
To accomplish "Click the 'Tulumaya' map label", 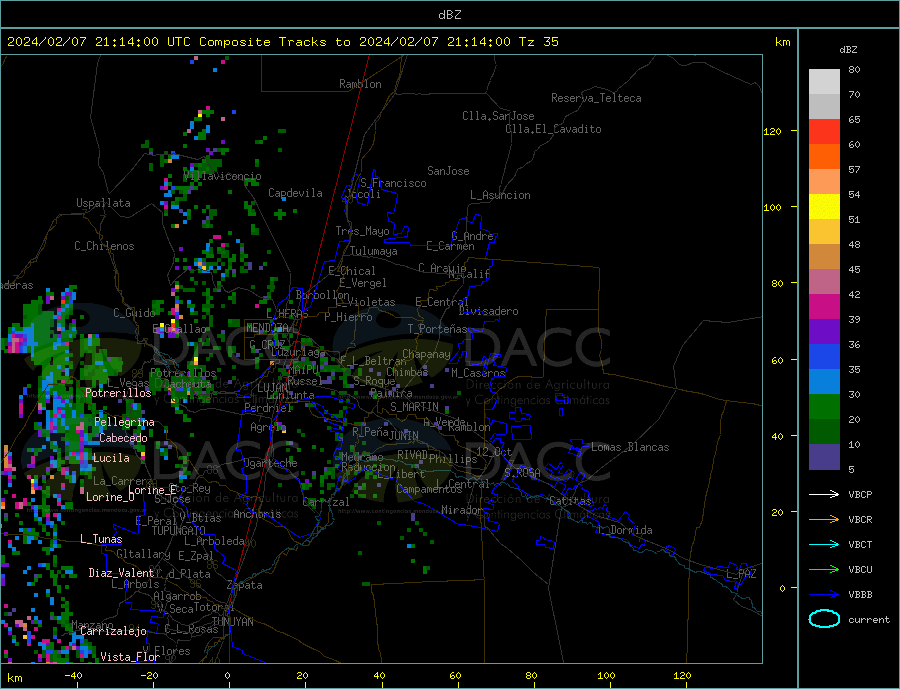I will click(x=374, y=251).
